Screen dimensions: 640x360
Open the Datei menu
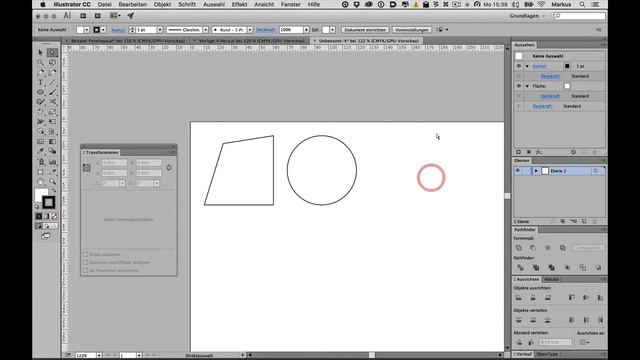click(104, 4)
